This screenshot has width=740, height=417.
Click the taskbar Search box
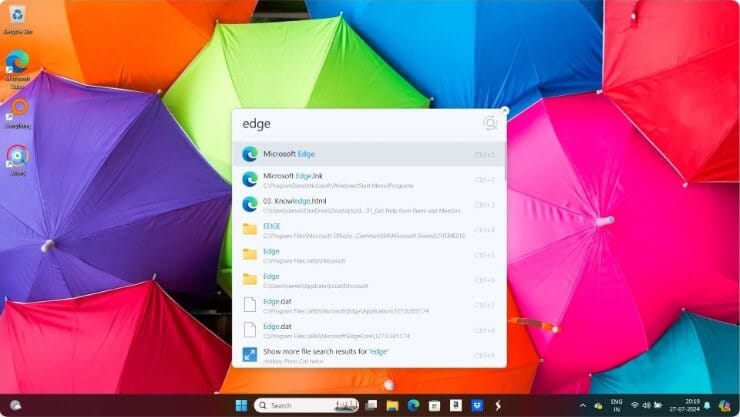[x=306, y=405]
